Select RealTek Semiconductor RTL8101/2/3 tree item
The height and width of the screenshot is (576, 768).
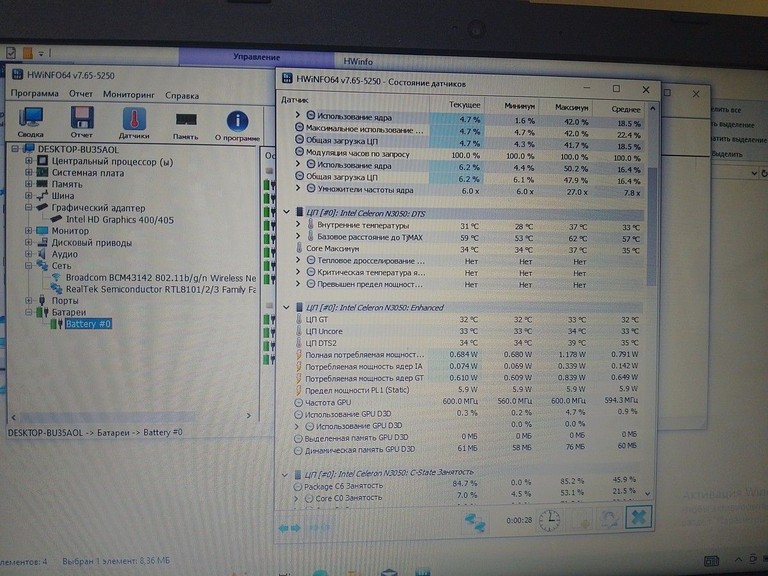(x=161, y=289)
